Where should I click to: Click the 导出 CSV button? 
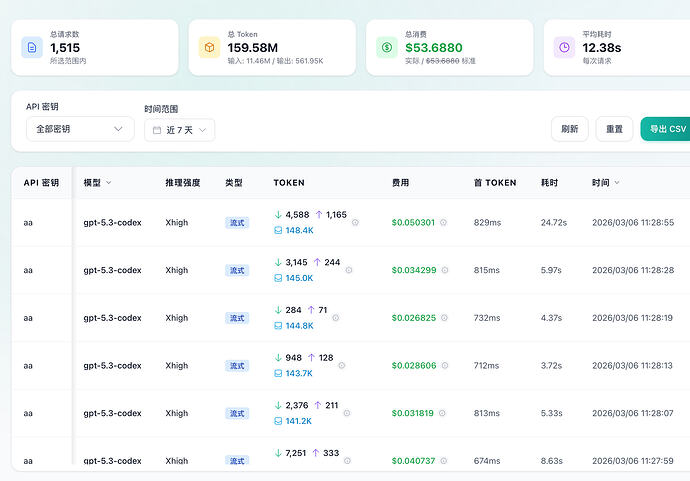click(666, 129)
